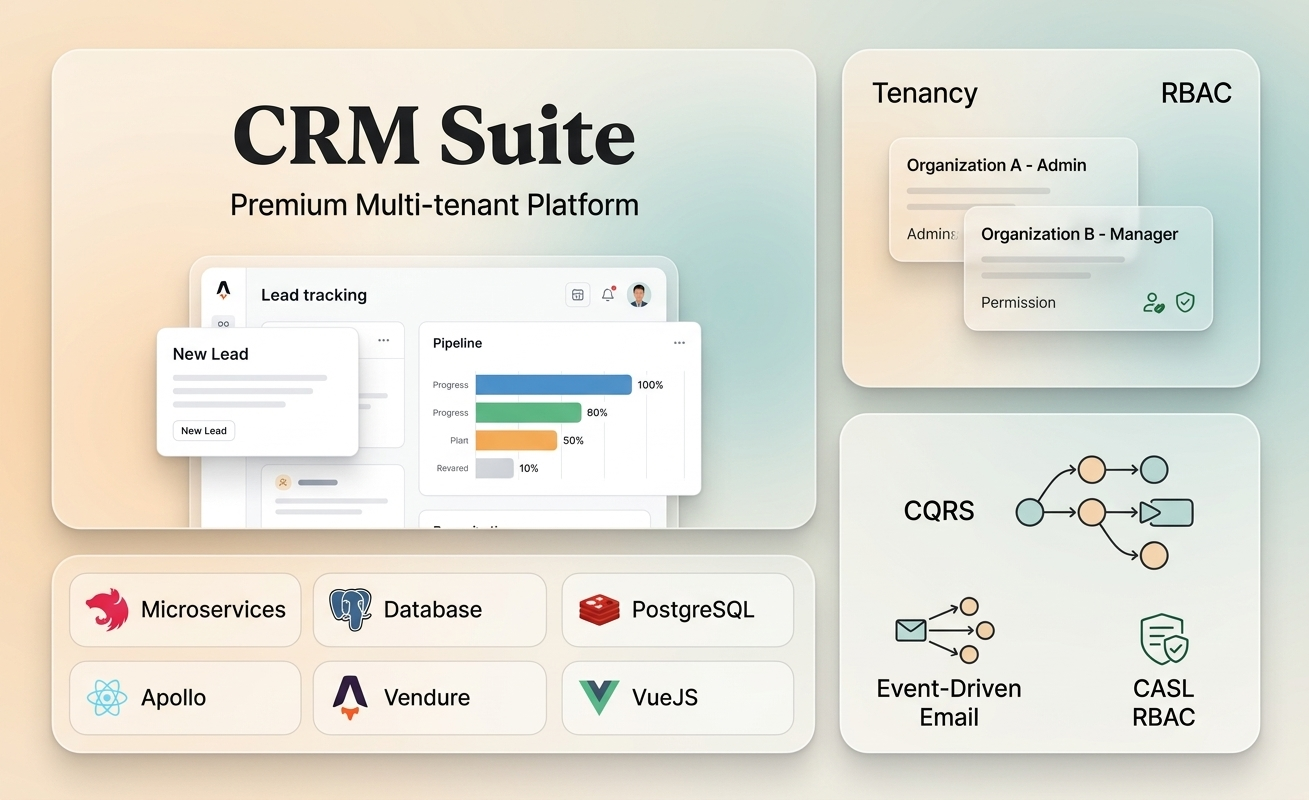Open the Pipeline card overflow menu
Image resolution: width=1309 pixels, height=800 pixels.
coord(680,341)
